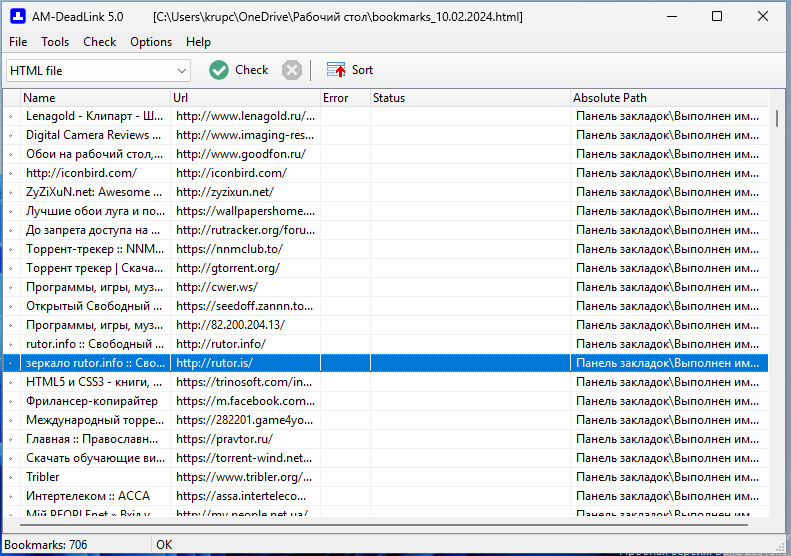
Task: Click the Absolute Path cell of Tribler row
Action: click(x=669, y=477)
